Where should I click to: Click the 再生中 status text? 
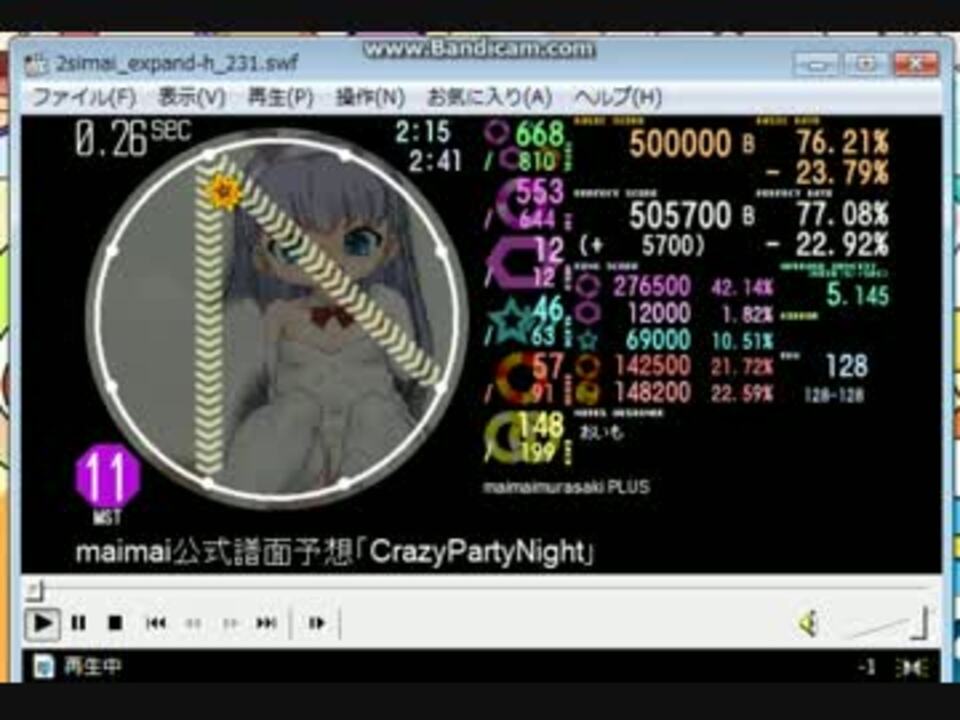(92, 666)
